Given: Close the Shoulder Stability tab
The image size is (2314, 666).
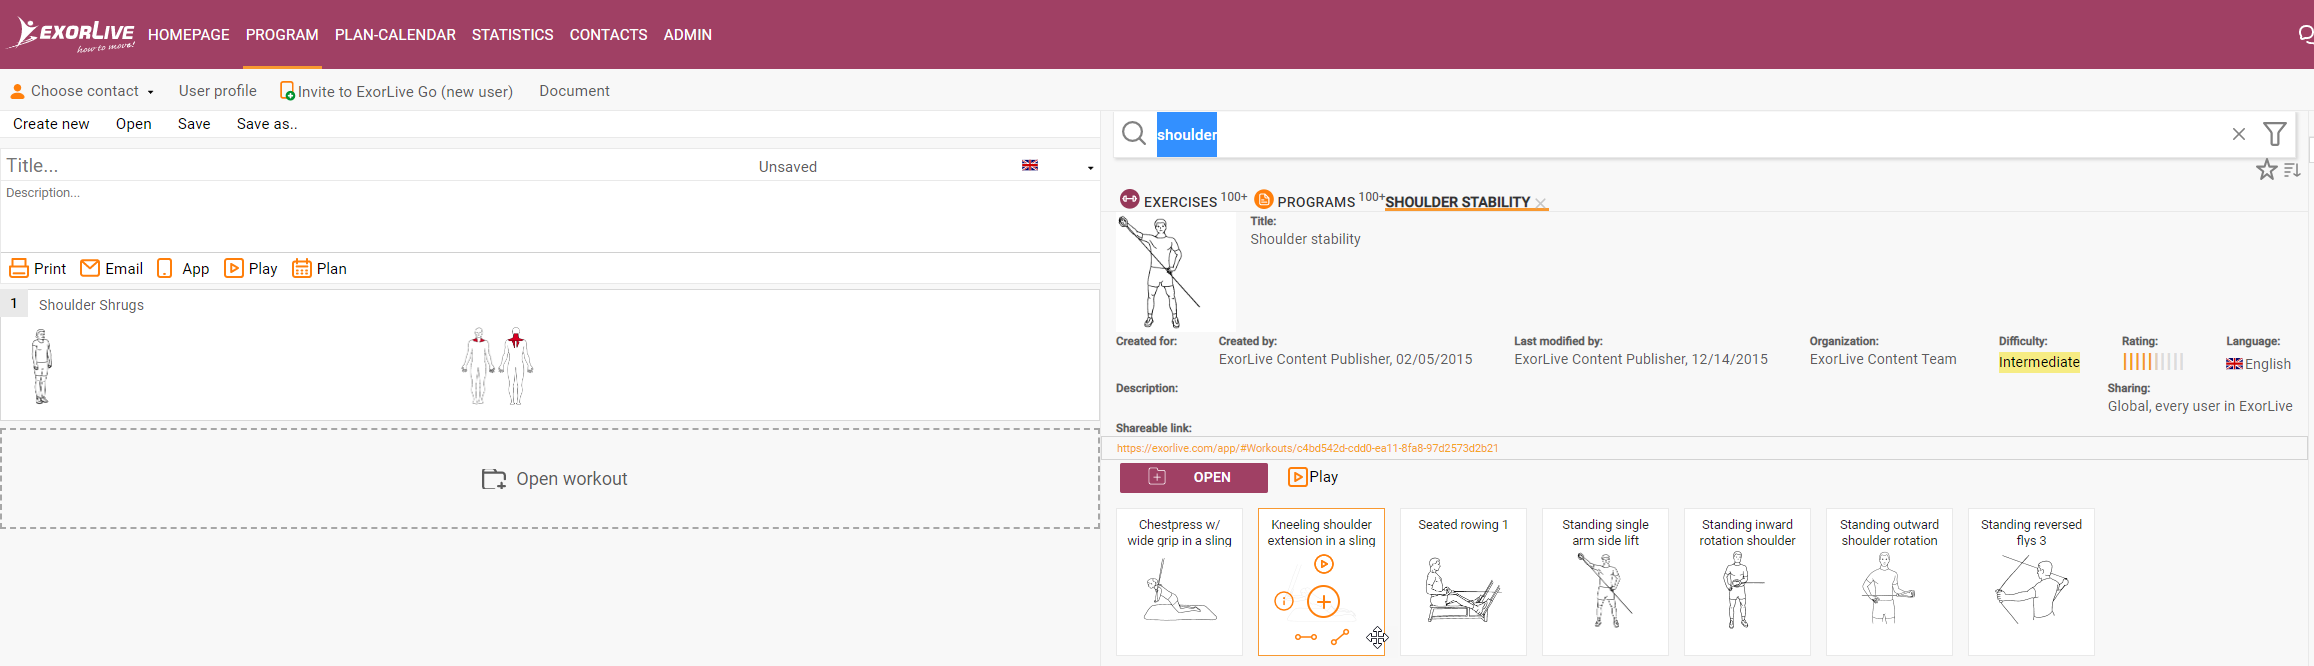Looking at the screenshot, I should 1541,203.
